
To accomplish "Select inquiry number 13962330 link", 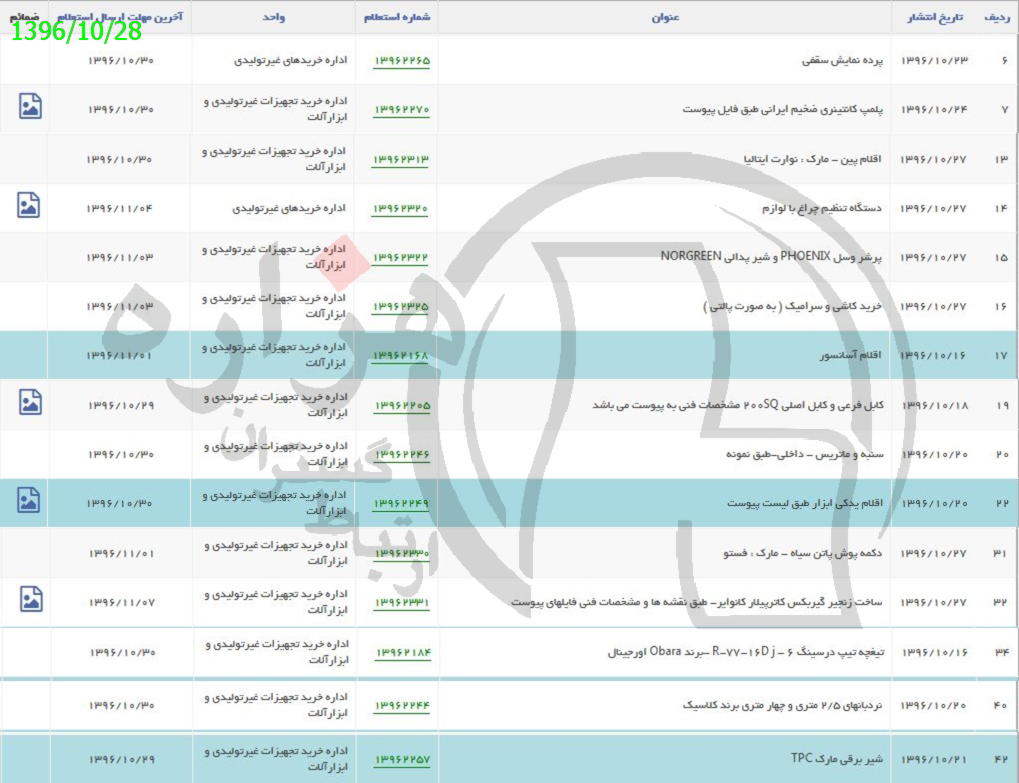I will click(401, 552).
